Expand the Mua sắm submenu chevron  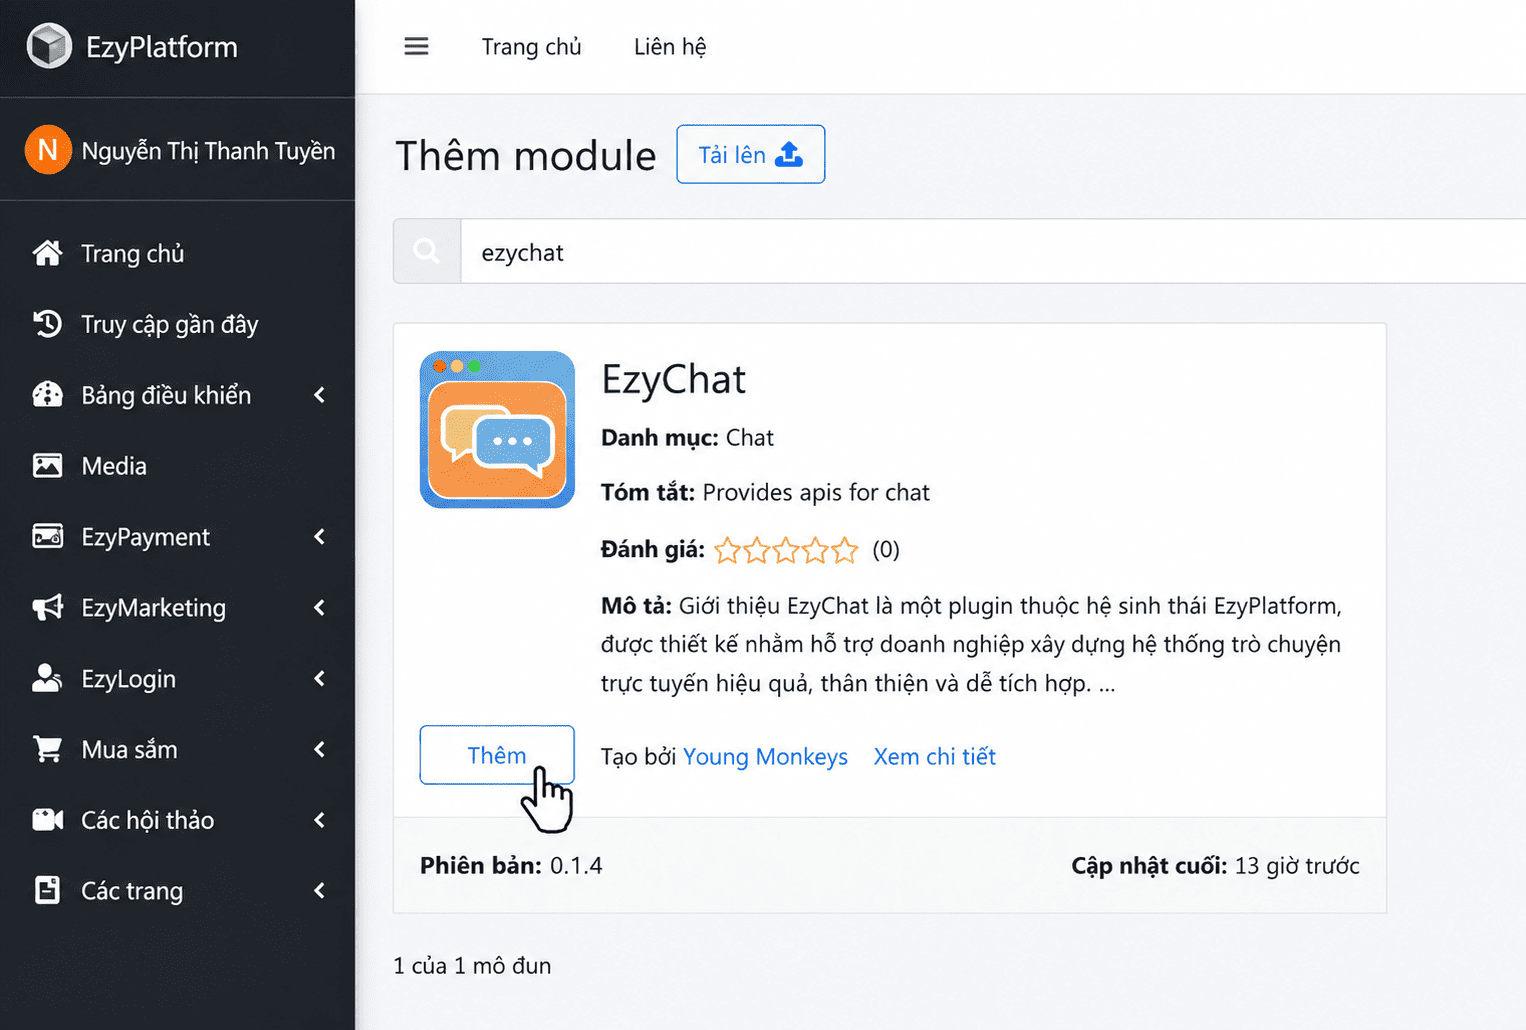pos(320,749)
